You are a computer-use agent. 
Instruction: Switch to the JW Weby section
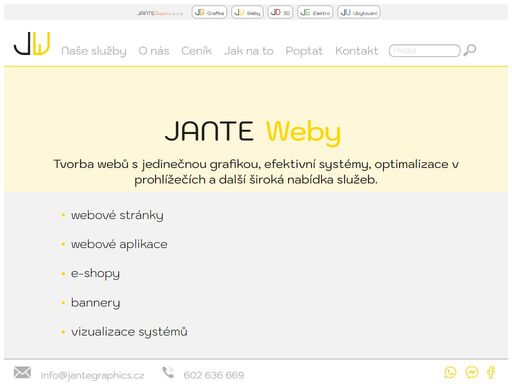(x=247, y=12)
